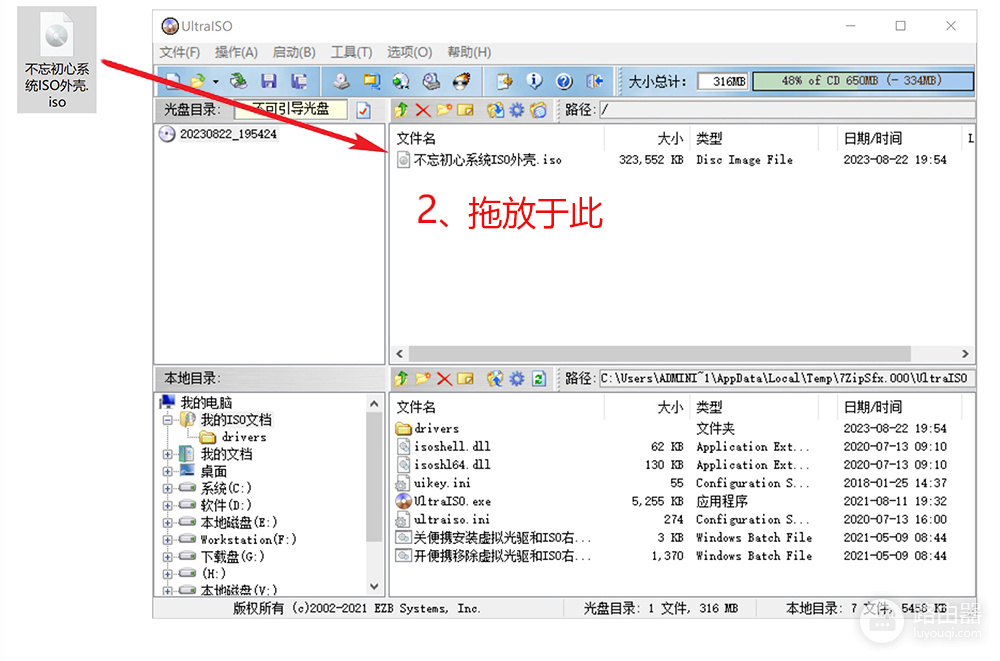The image size is (1000, 661).
Task: Click the Open CD/DVD disc icon with green arrow
Action: [239, 81]
